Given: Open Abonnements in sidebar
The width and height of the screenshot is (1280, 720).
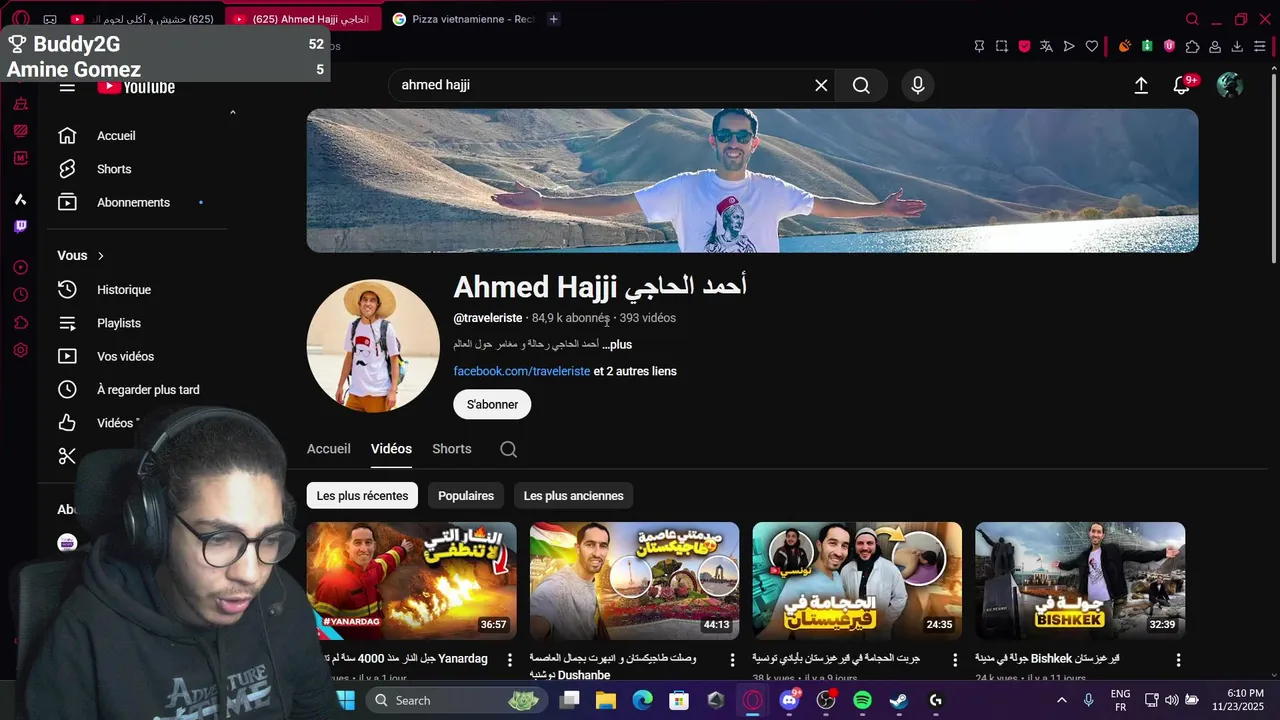Looking at the screenshot, I should pos(135,202).
